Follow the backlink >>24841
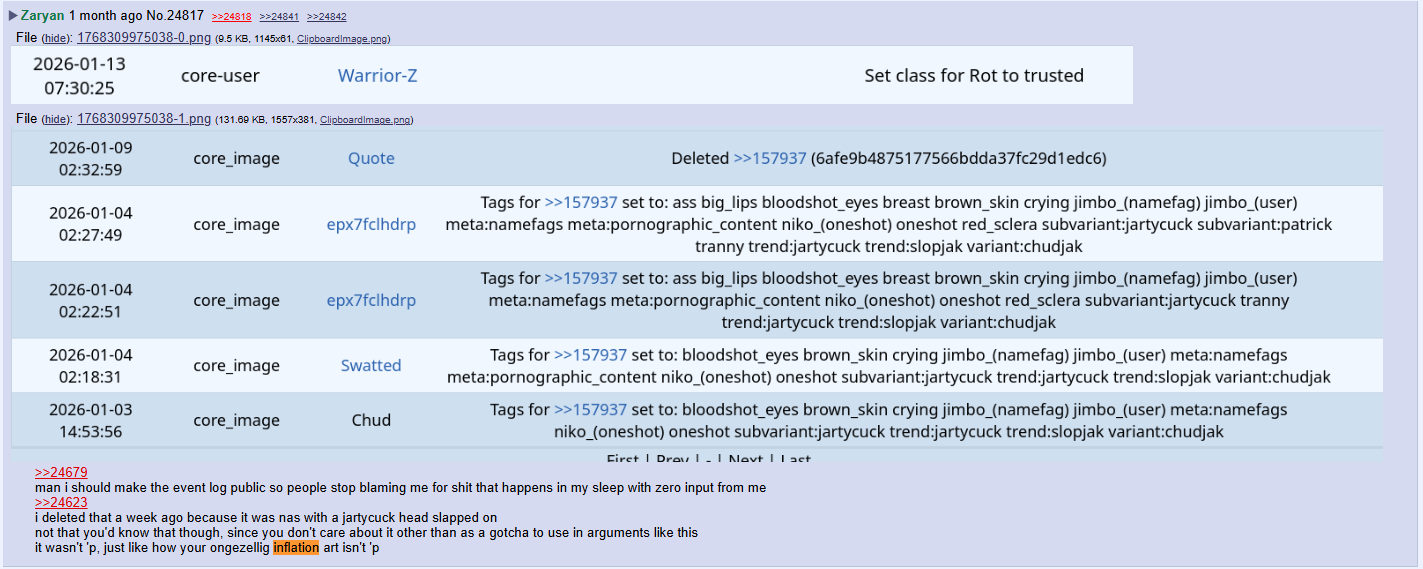1423x569 pixels. point(279,17)
